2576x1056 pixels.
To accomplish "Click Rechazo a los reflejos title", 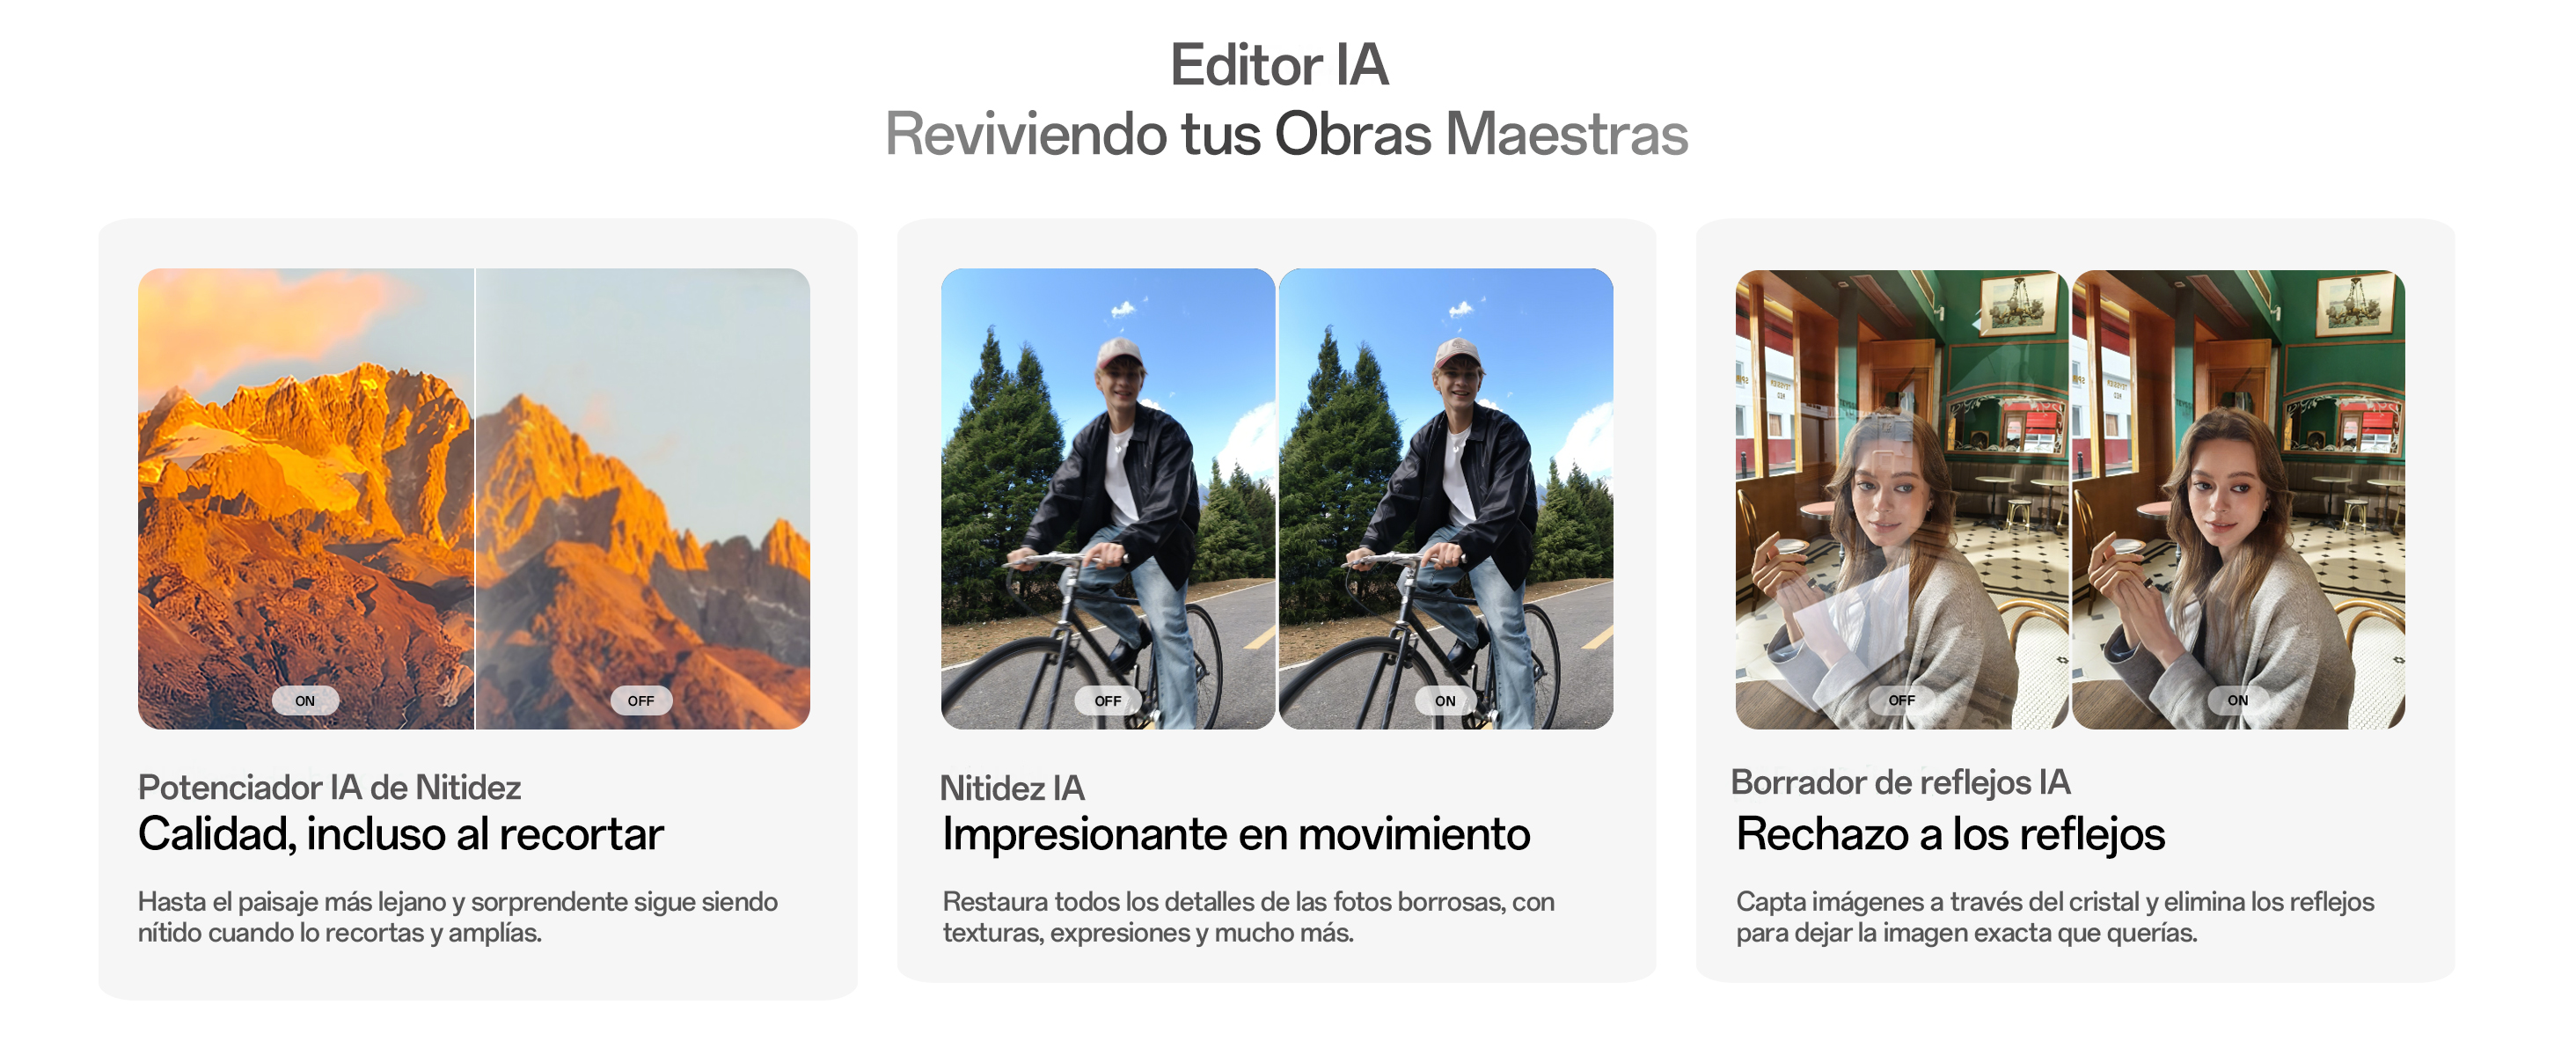I will [x=1951, y=834].
